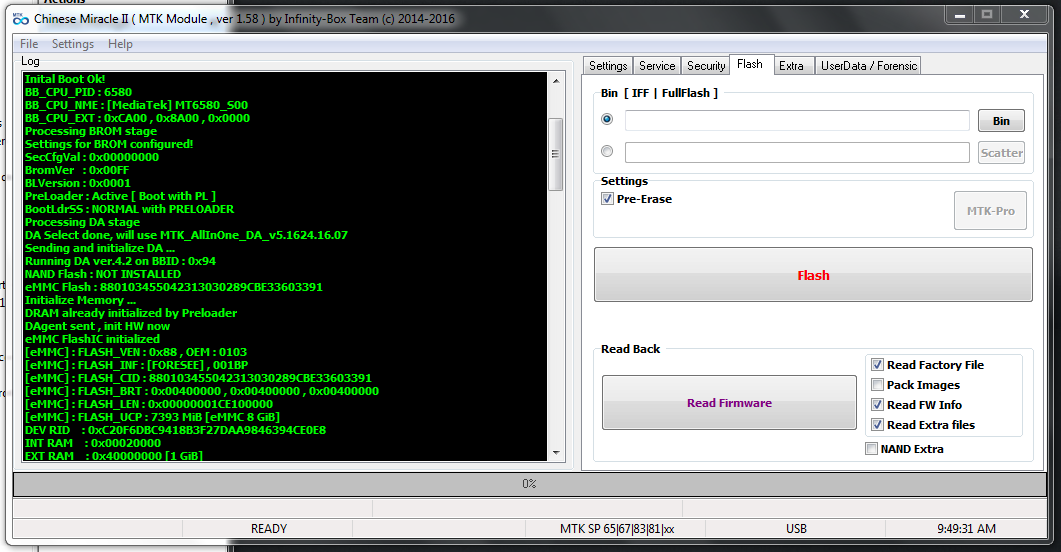
Task: Select the Flash tab
Action: click(750, 64)
